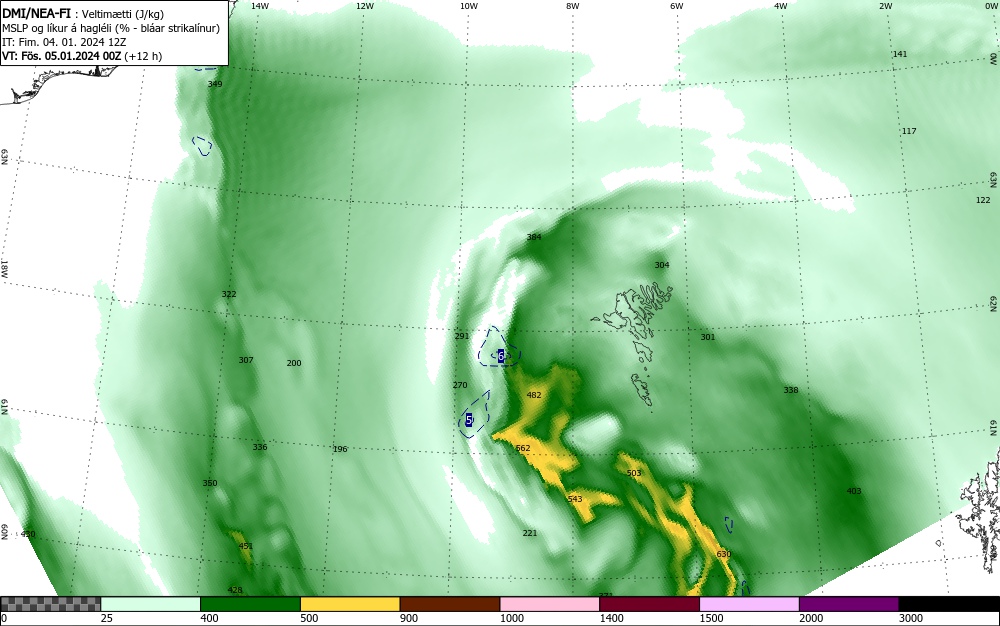Click the map value 301
The image size is (1000, 626).
(x=708, y=337)
